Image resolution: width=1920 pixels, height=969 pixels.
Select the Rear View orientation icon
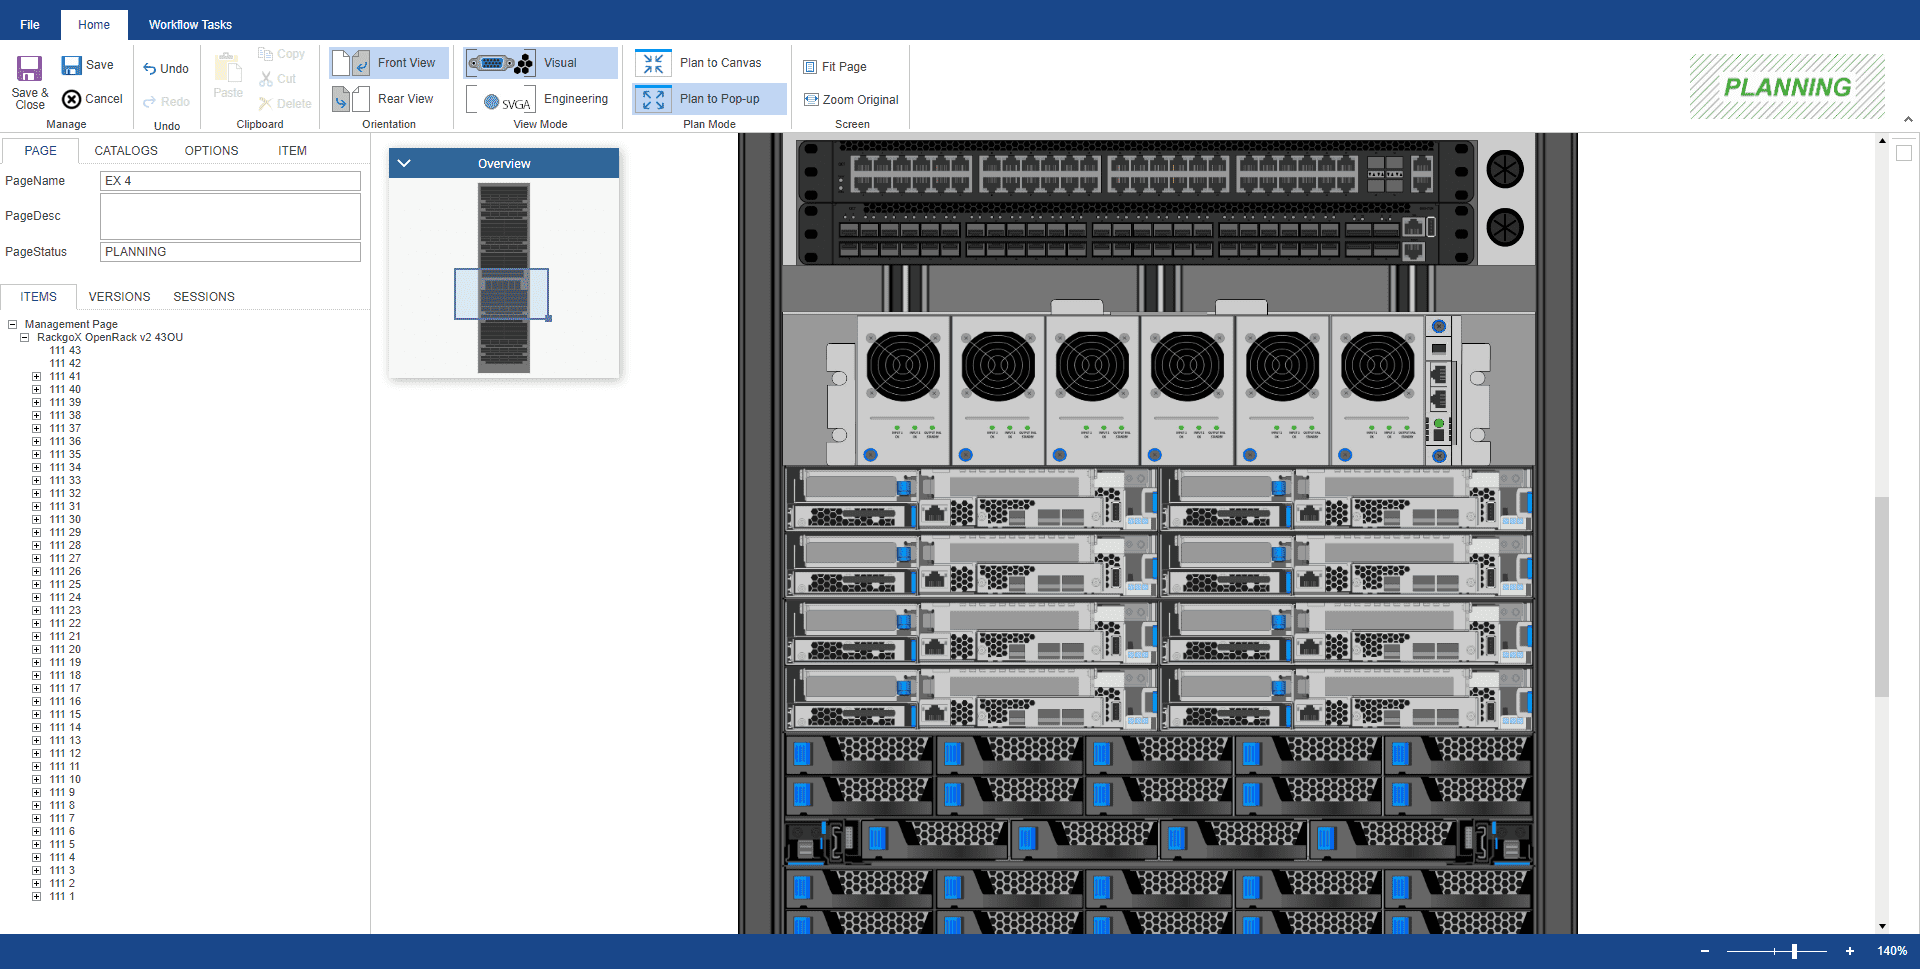350,99
